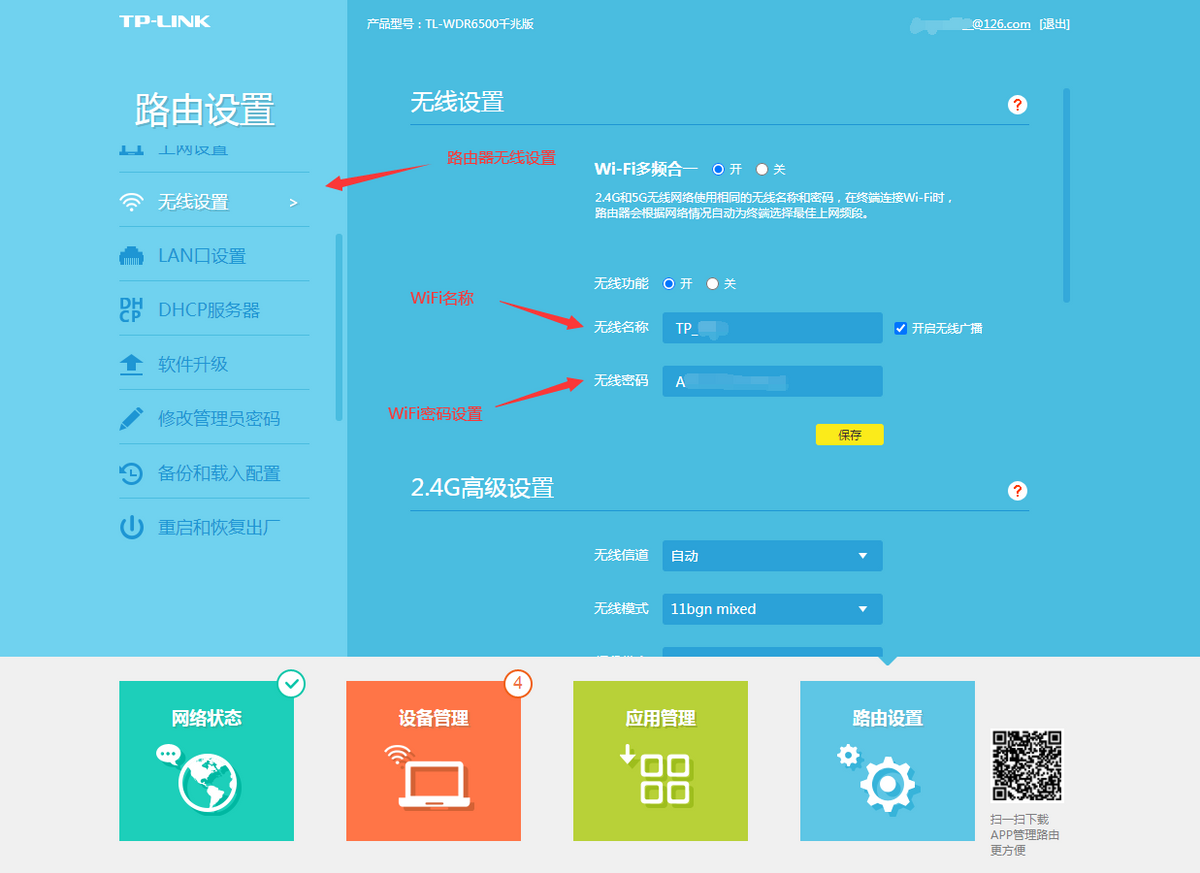Click the power icon for 重启和恢复出厂
Image resolution: width=1200 pixels, height=873 pixels.
tap(131, 527)
